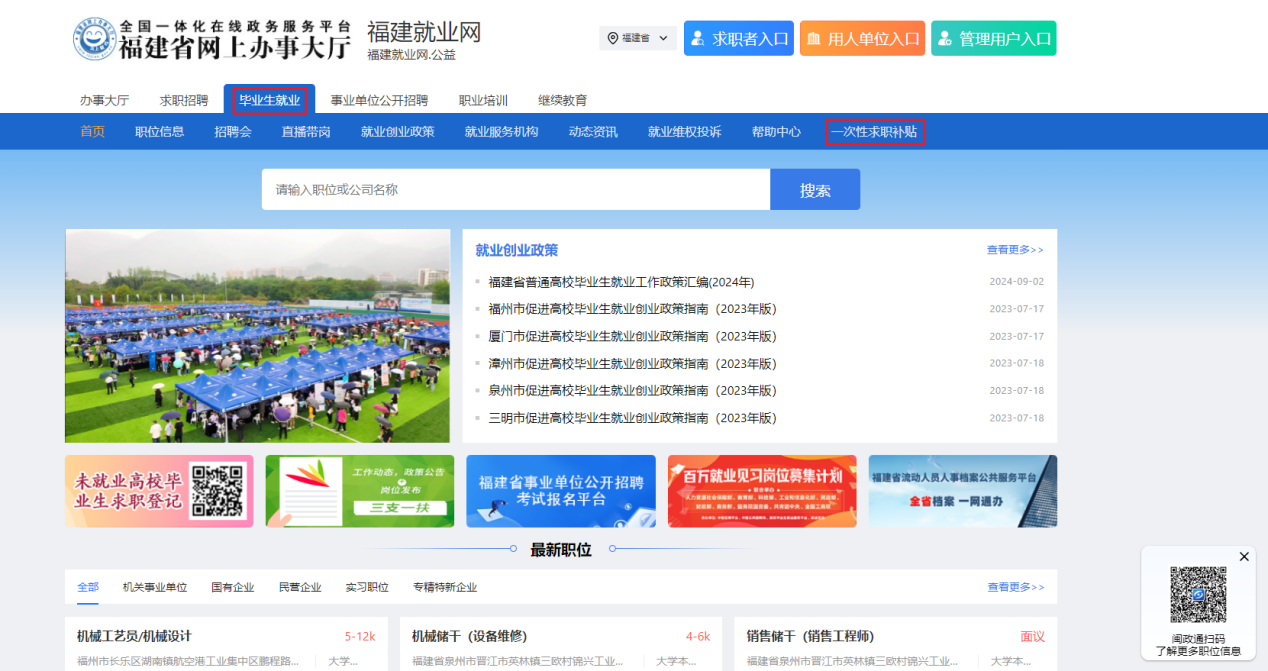Image resolution: width=1268 pixels, height=671 pixels.
Task: Open the 一次性求职补贴 menu item
Action: [874, 132]
